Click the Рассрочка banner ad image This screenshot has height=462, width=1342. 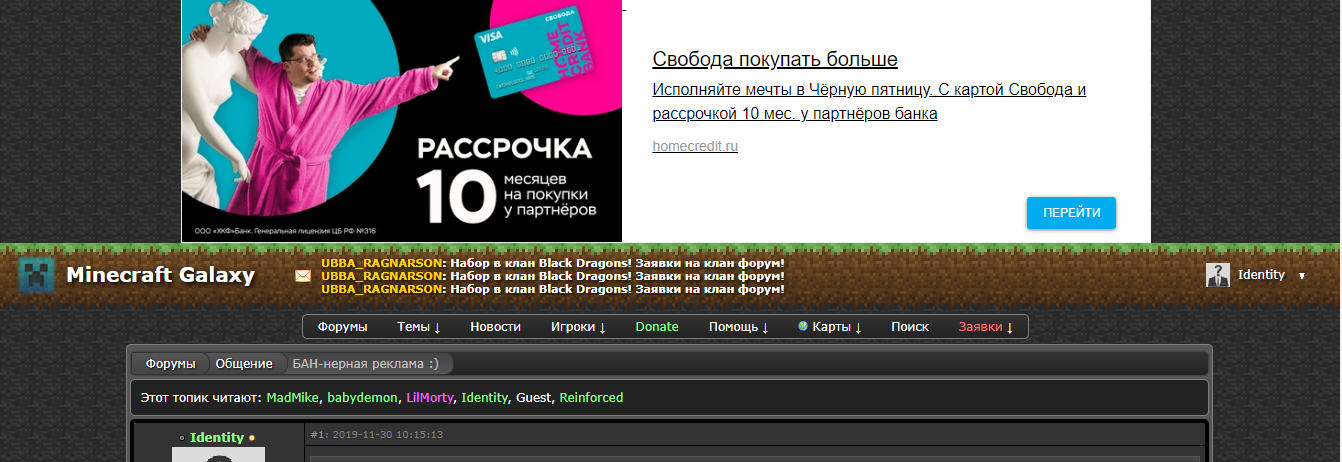401,121
